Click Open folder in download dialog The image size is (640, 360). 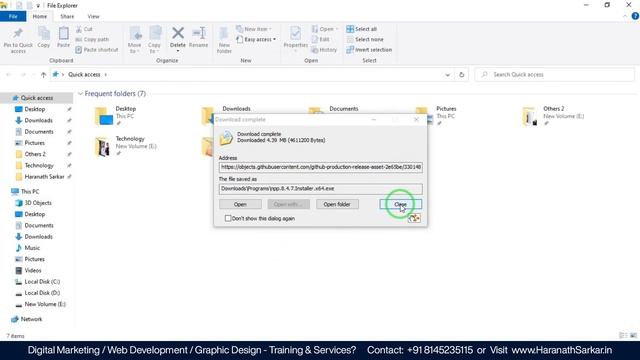point(337,204)
